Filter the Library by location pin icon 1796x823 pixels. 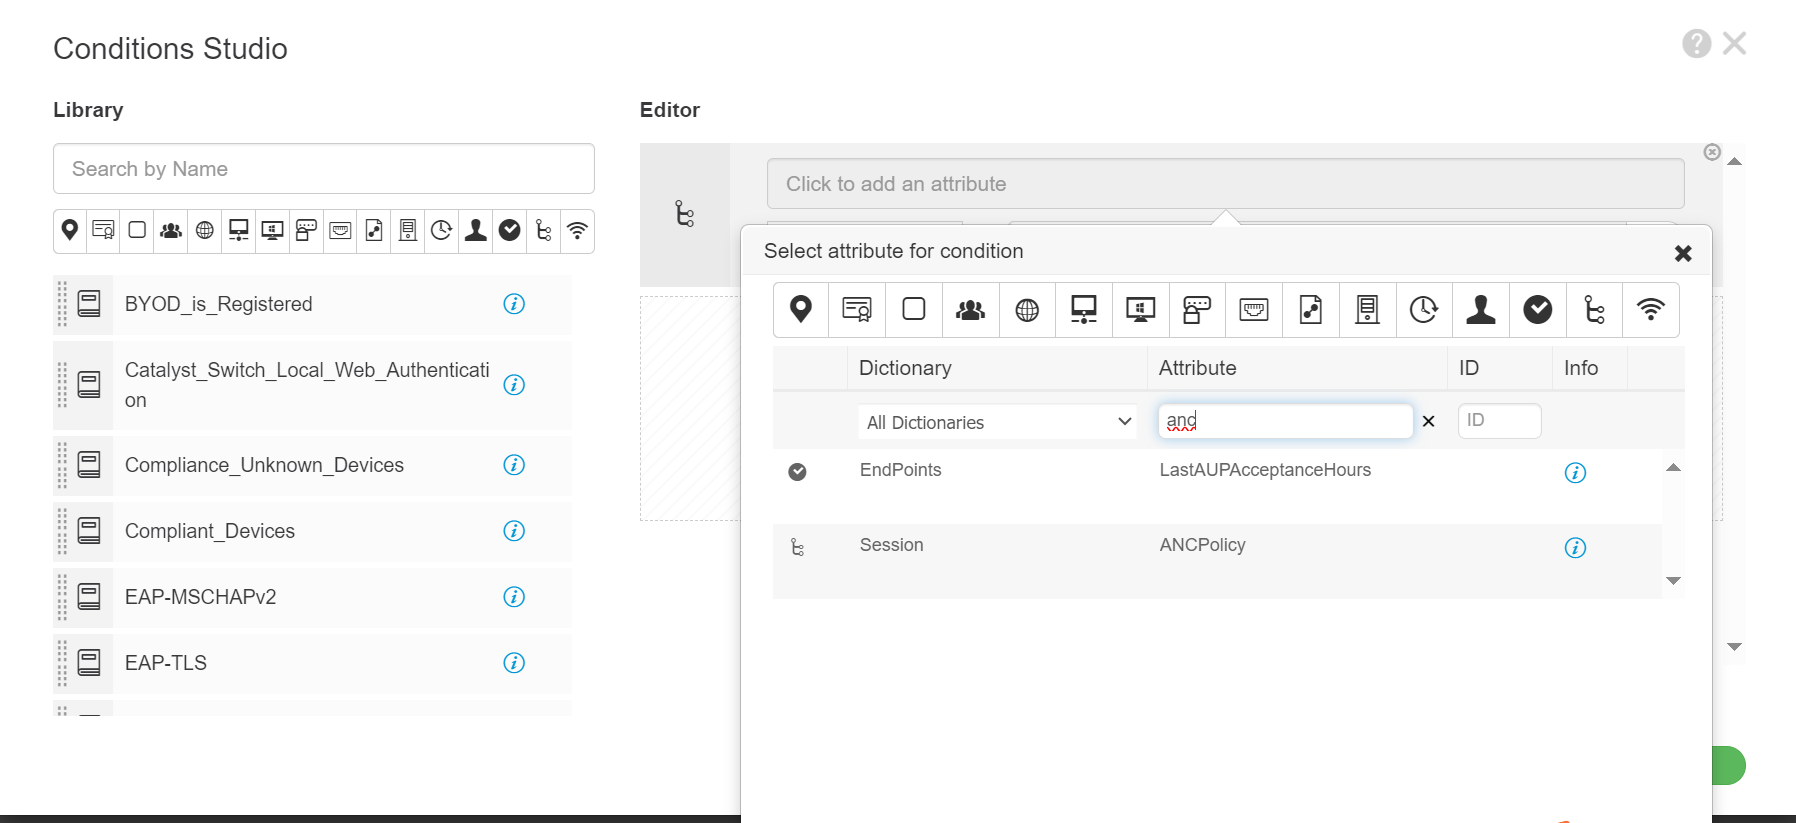[70, 231]
